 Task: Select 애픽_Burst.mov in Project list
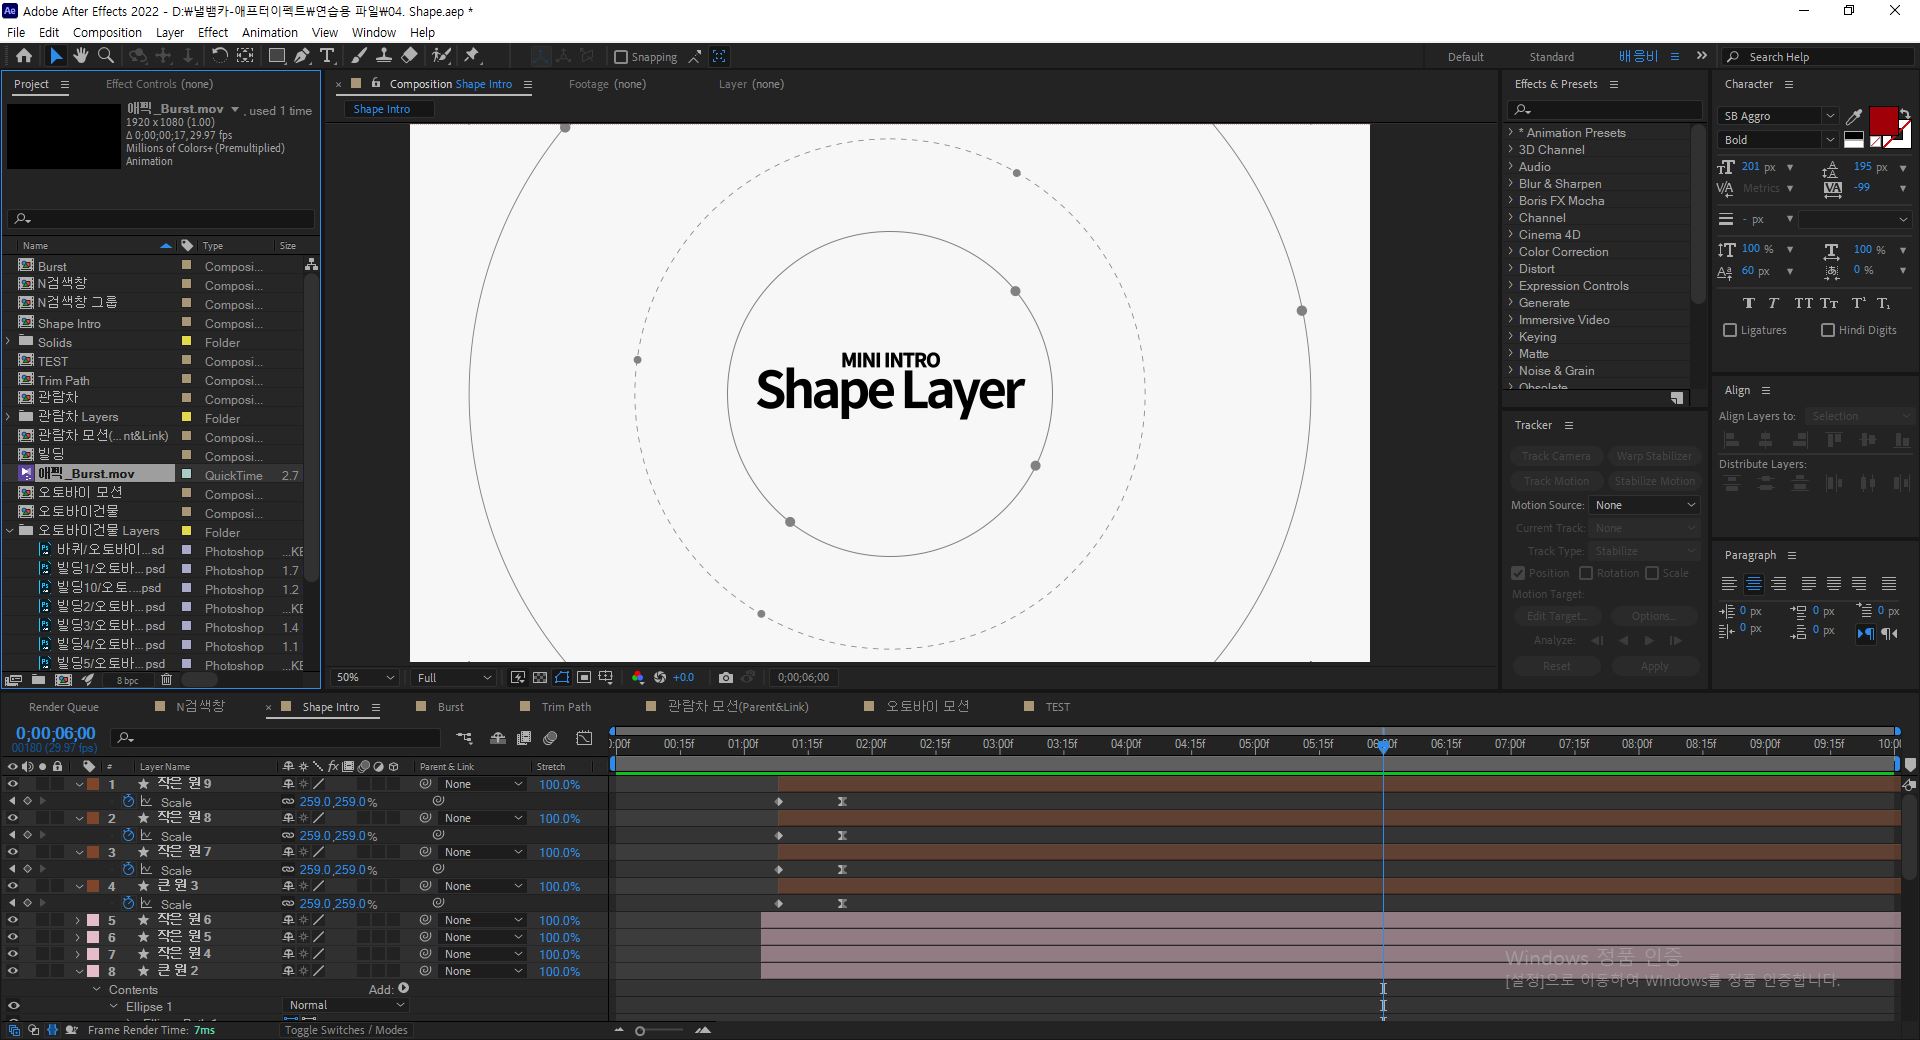click(86, 474)
